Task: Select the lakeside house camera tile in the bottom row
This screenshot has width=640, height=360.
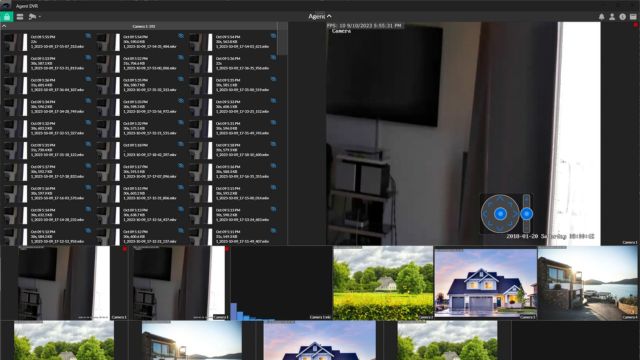Action: pyautogui.click(x=192, y=340)
